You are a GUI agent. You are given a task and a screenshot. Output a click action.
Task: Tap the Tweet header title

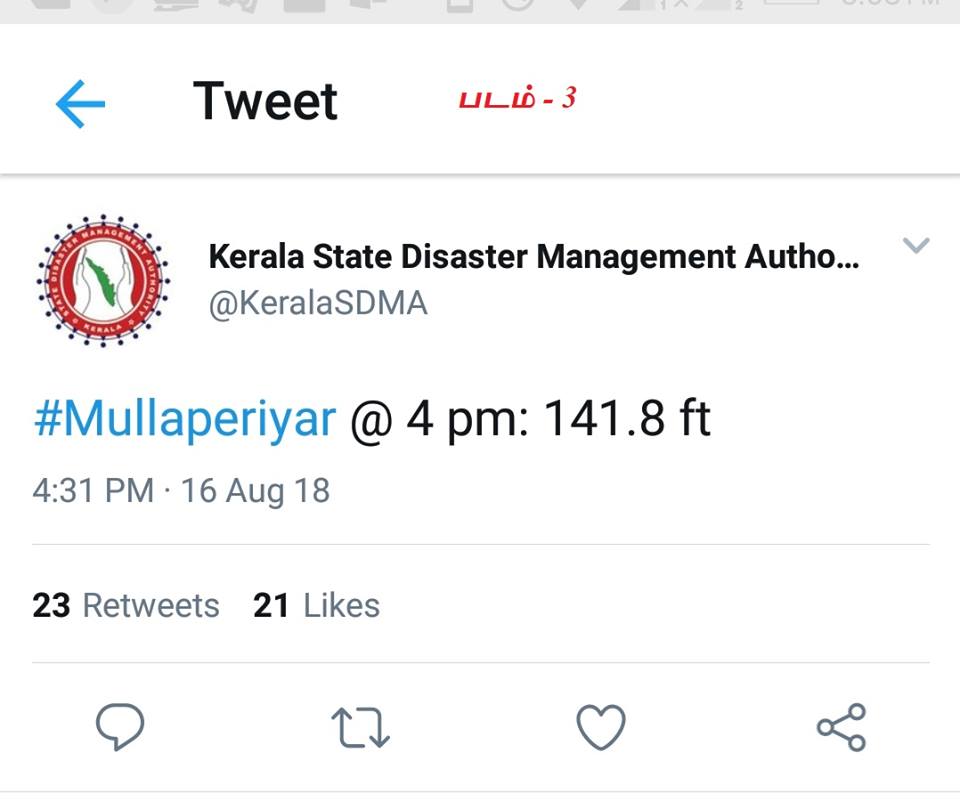coord(265,101)
